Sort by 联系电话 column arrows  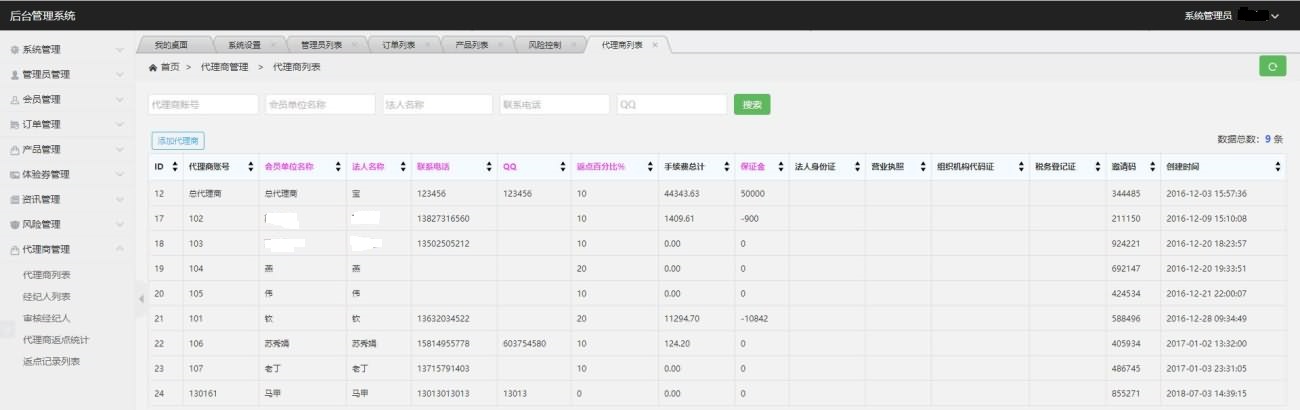coord(489,166)
